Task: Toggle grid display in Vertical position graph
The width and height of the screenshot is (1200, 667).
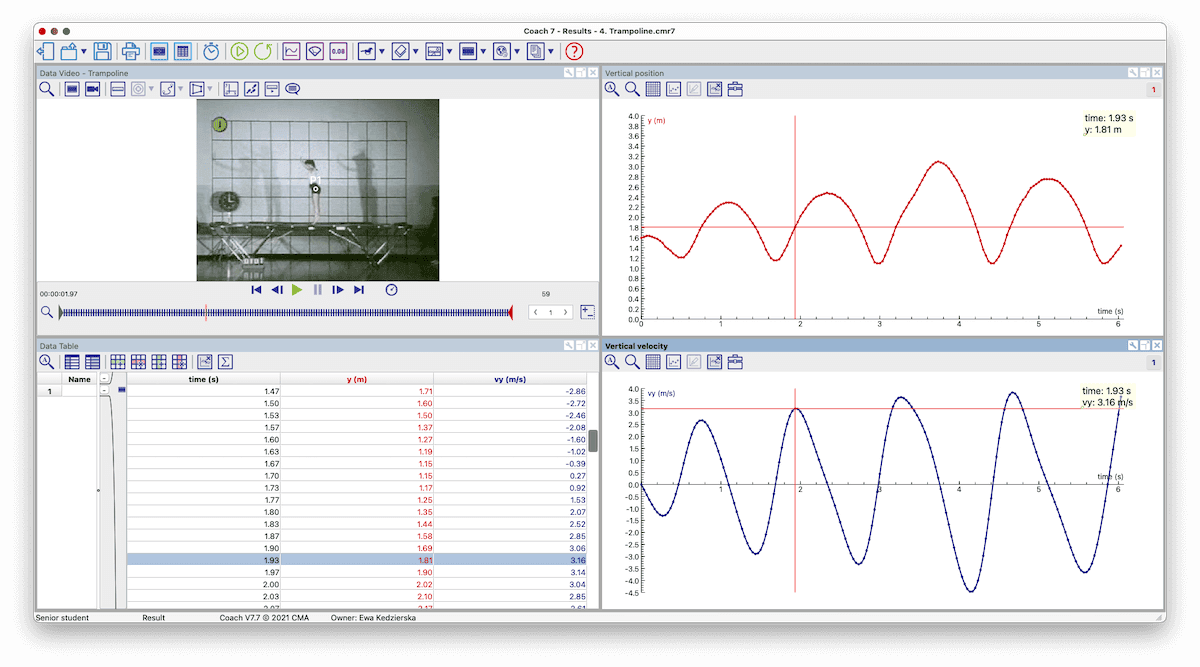Action: click(653, 89)
